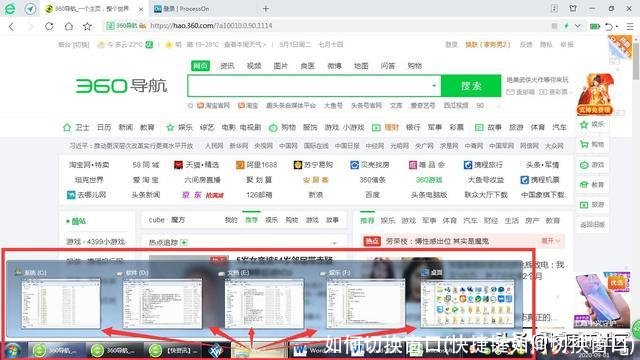Image resolution: width=640 pixels, height=360 pixels.
Task: Switch to 软件 (D:) window thumbnail
Action: click(162, 303)
